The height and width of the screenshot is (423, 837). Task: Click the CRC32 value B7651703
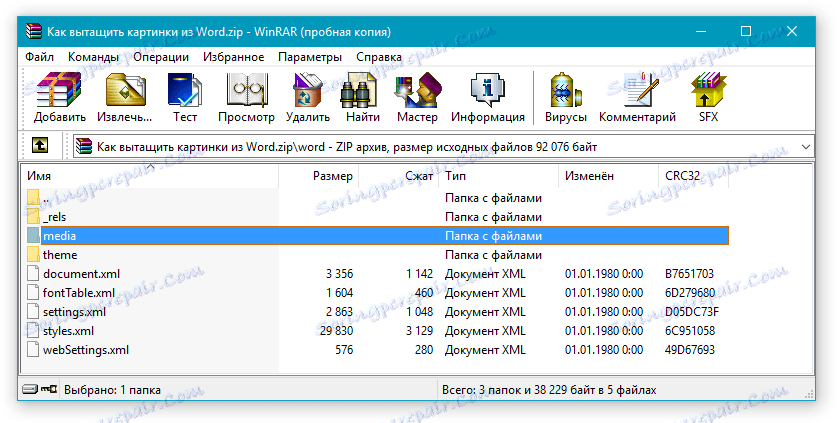point(689,274)
